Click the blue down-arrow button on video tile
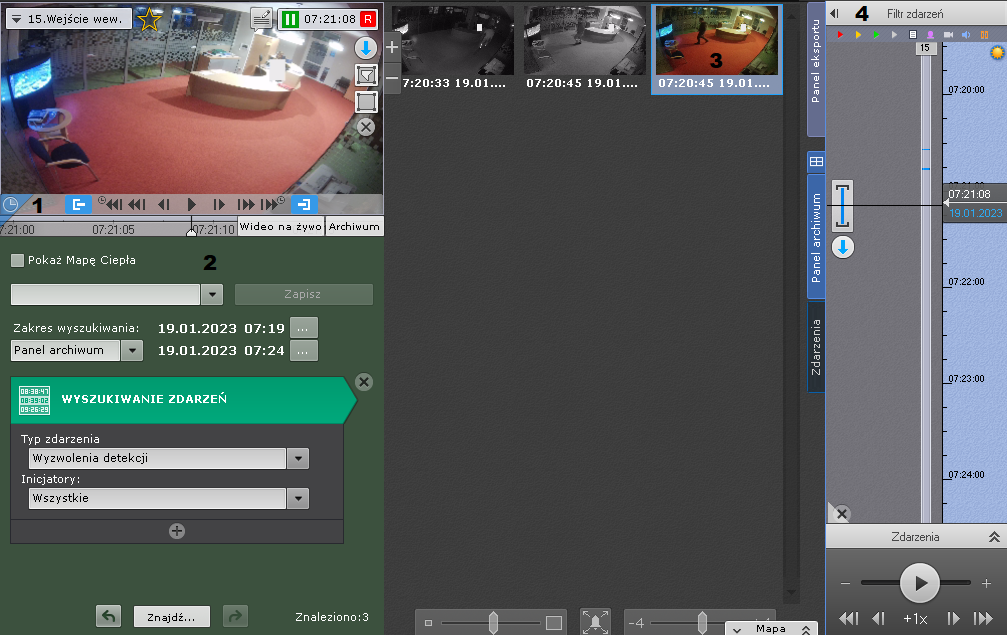Image resolution: width=1007 pixels, height=635 pixels. [x=366, y=48]
